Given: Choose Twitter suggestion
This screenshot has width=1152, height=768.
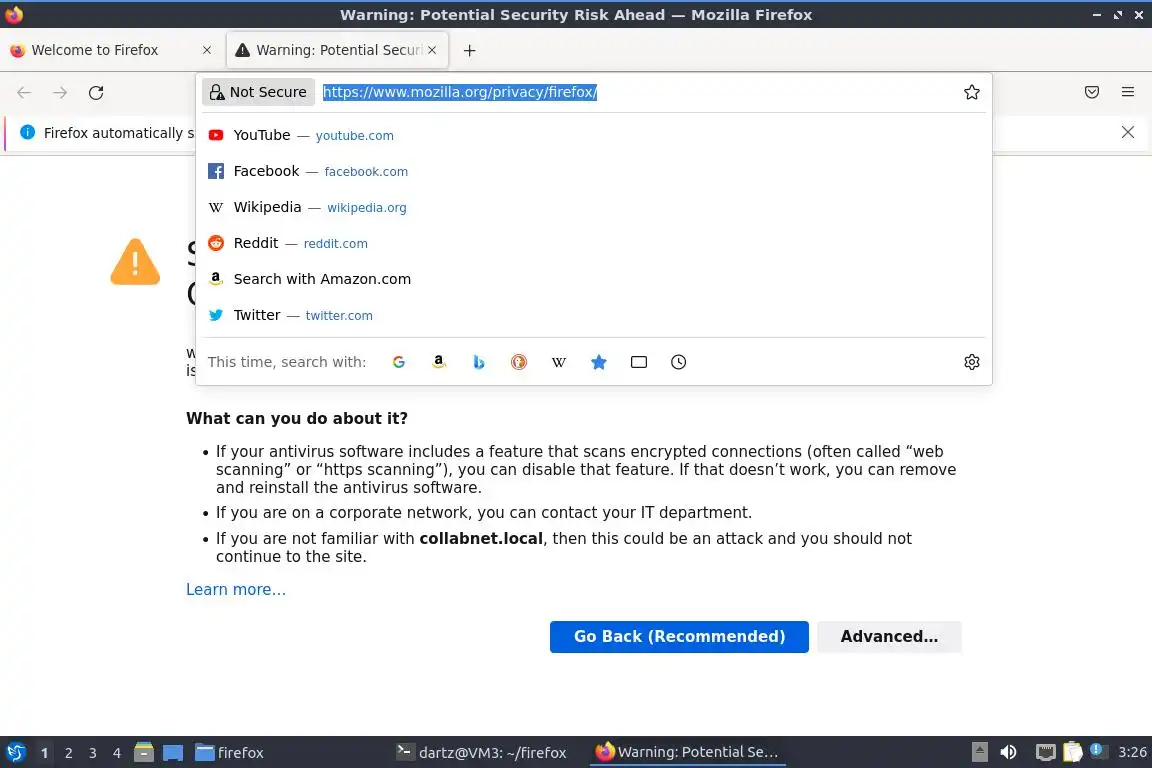Looking at the screenshot, I should pyautogui.click(x=594, y=315).
